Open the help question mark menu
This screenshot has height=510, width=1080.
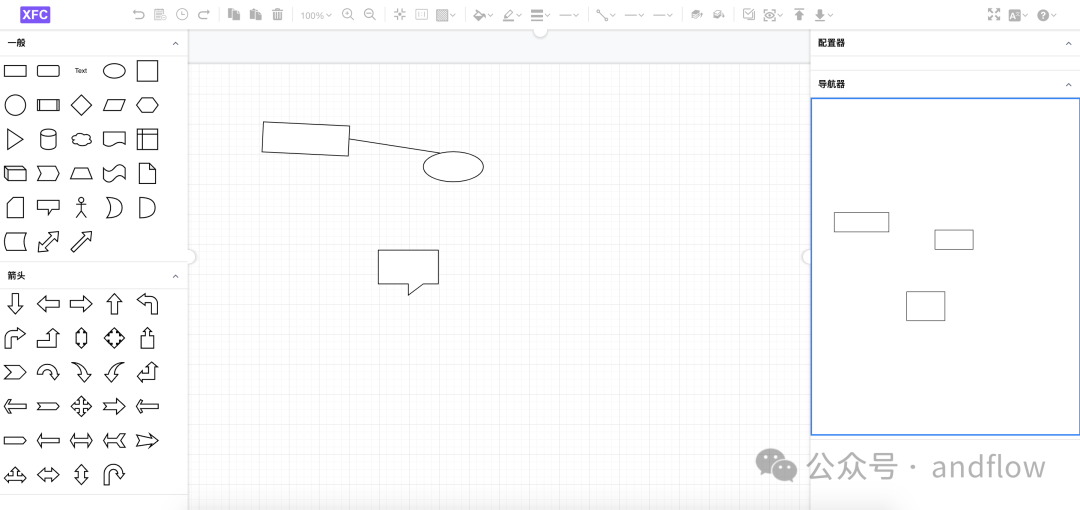click(1046, 15)
